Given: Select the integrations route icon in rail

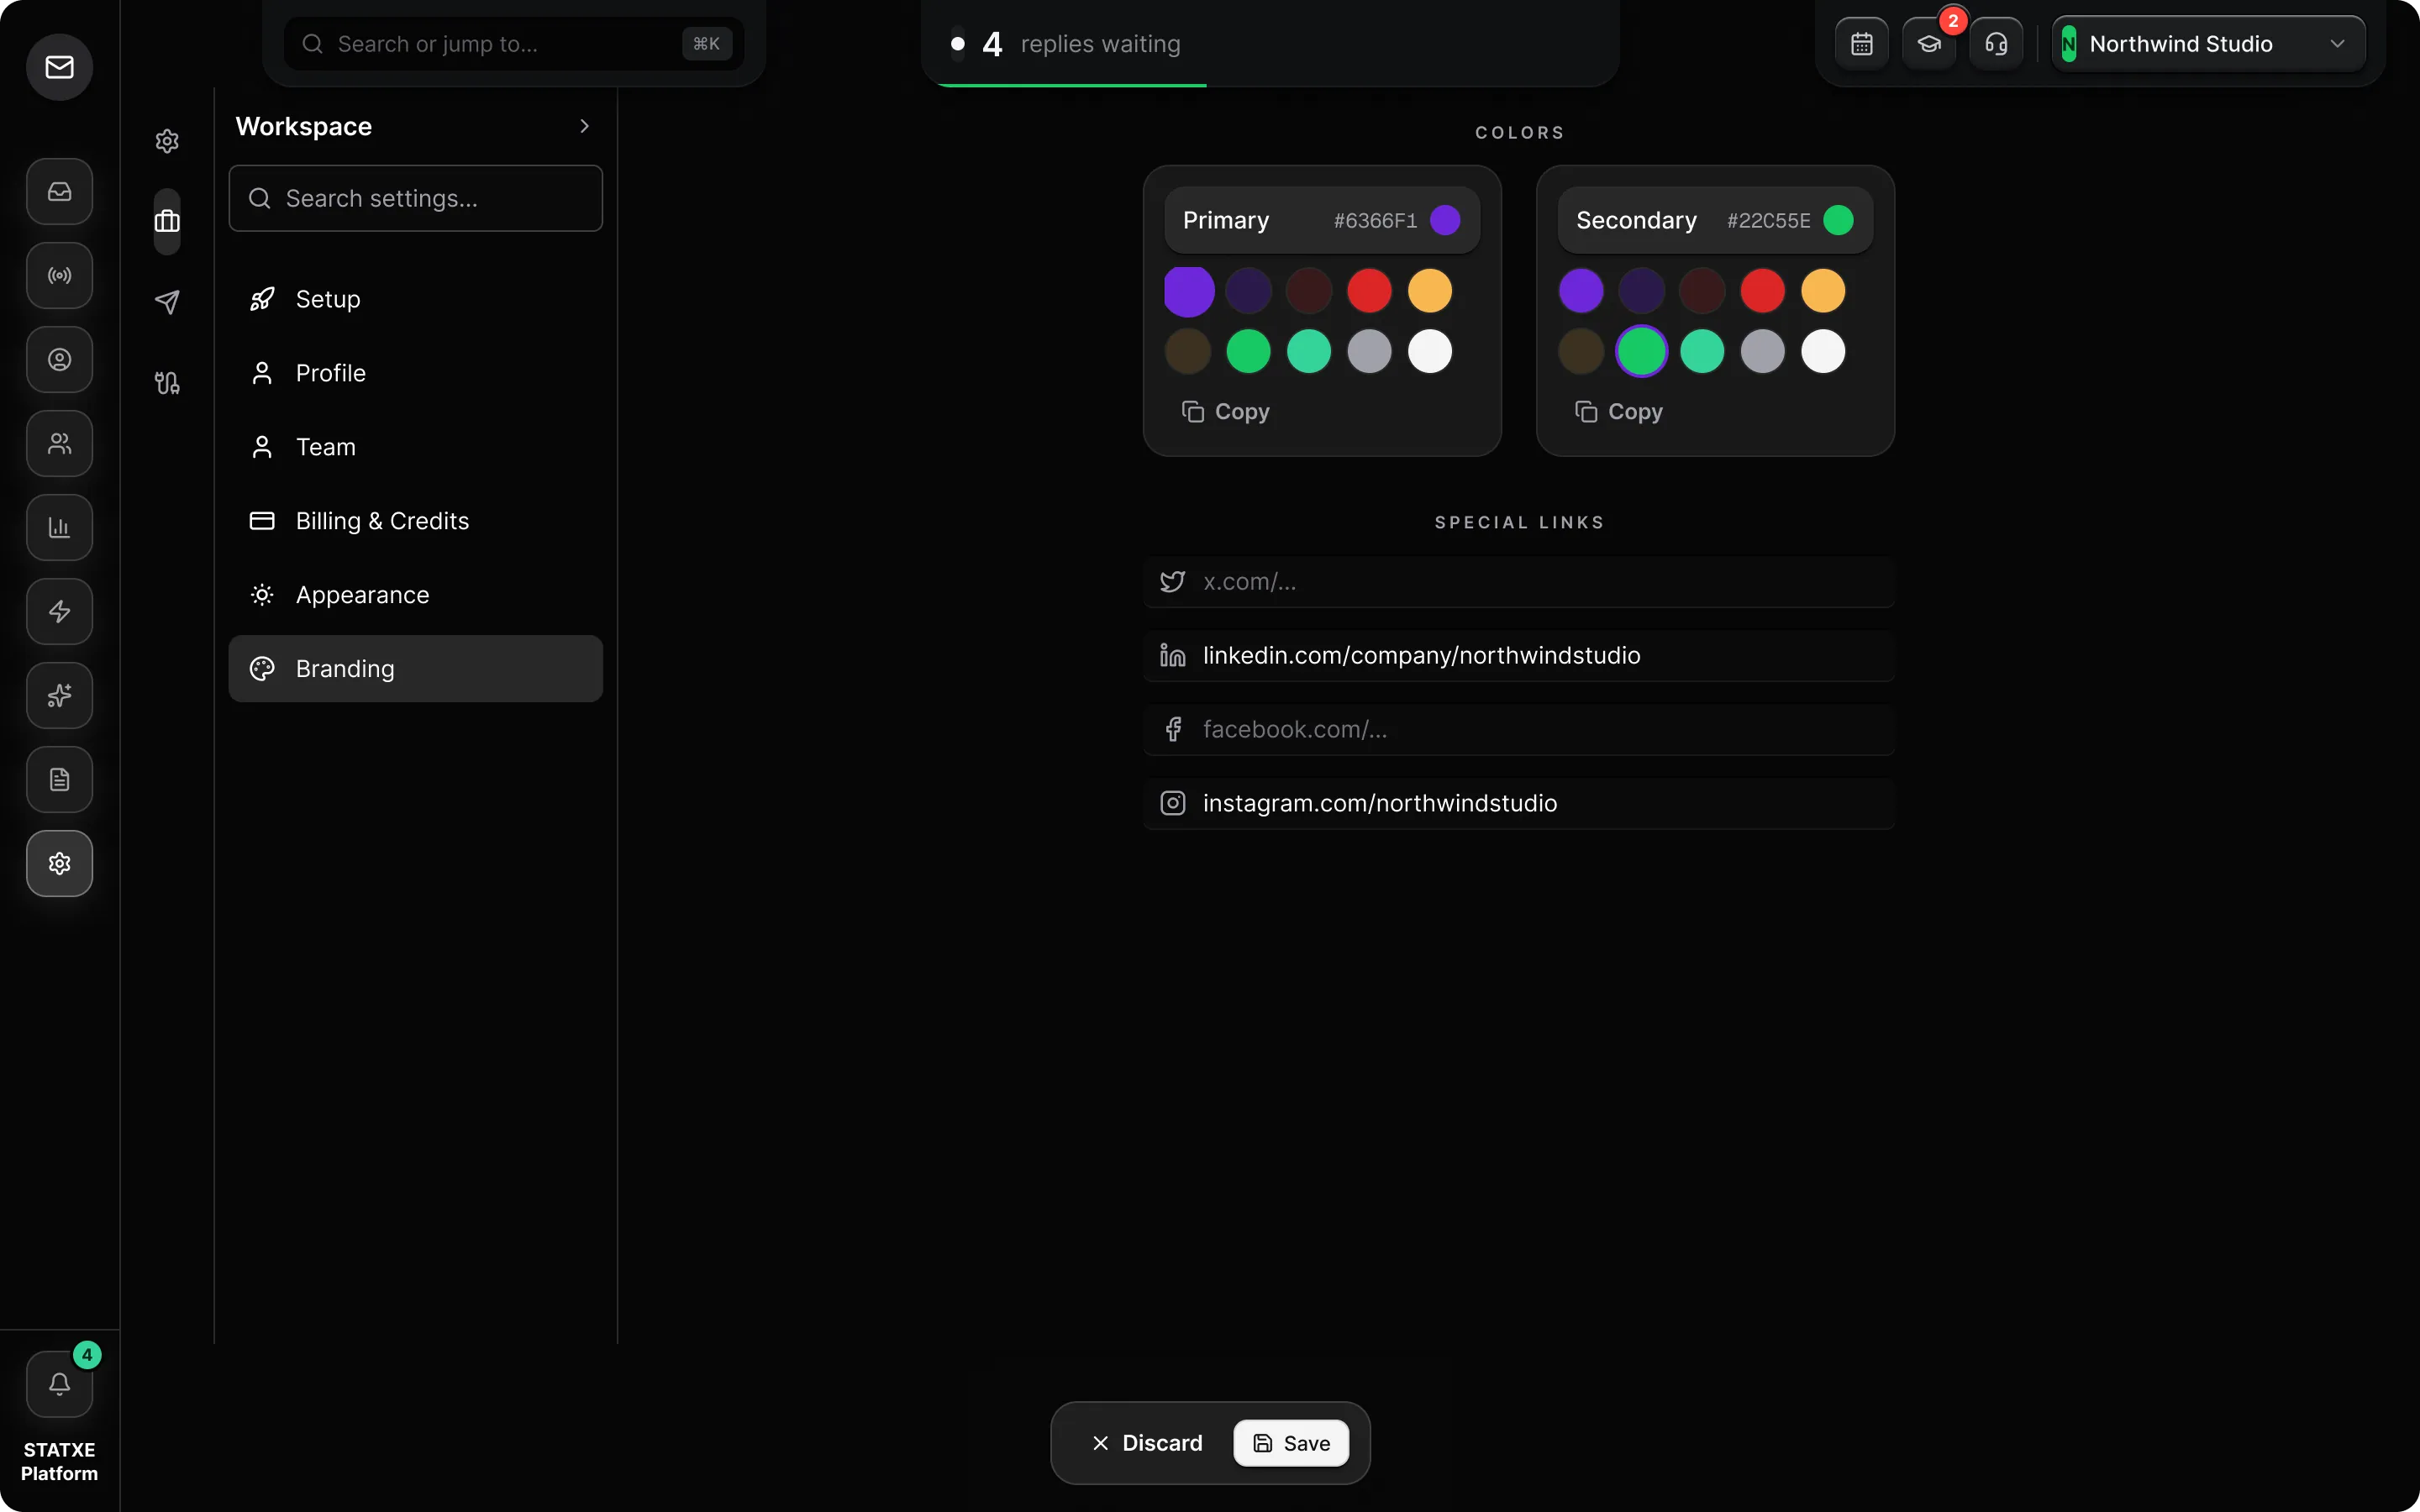Looking at the screenshot, I should click(x=167, y=382).
